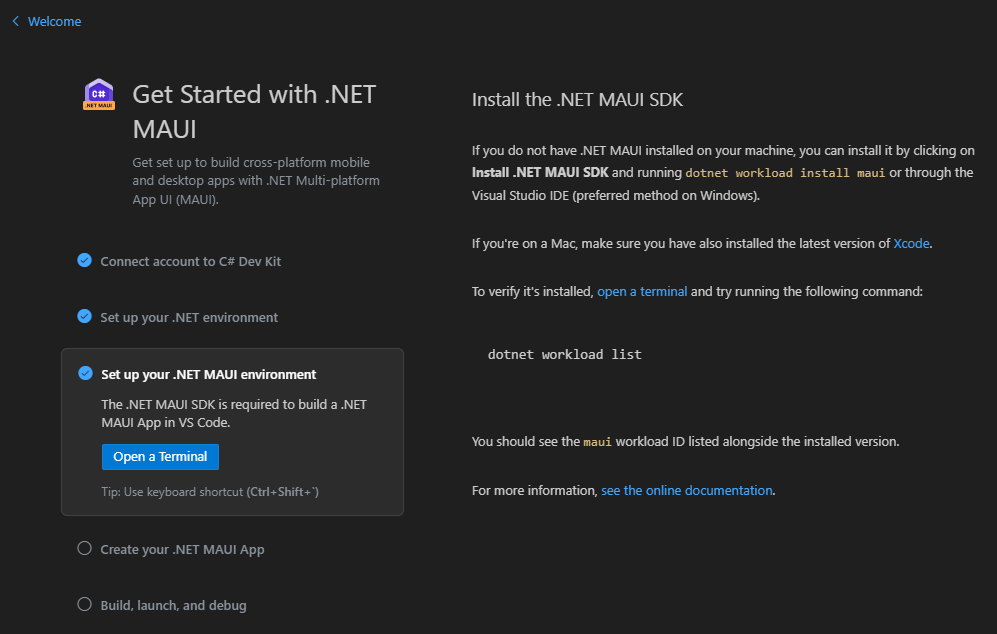Open the Connect account to C# Dev Kit step
This screenshot has height=634, width=997.
click(x=189, y=260)
